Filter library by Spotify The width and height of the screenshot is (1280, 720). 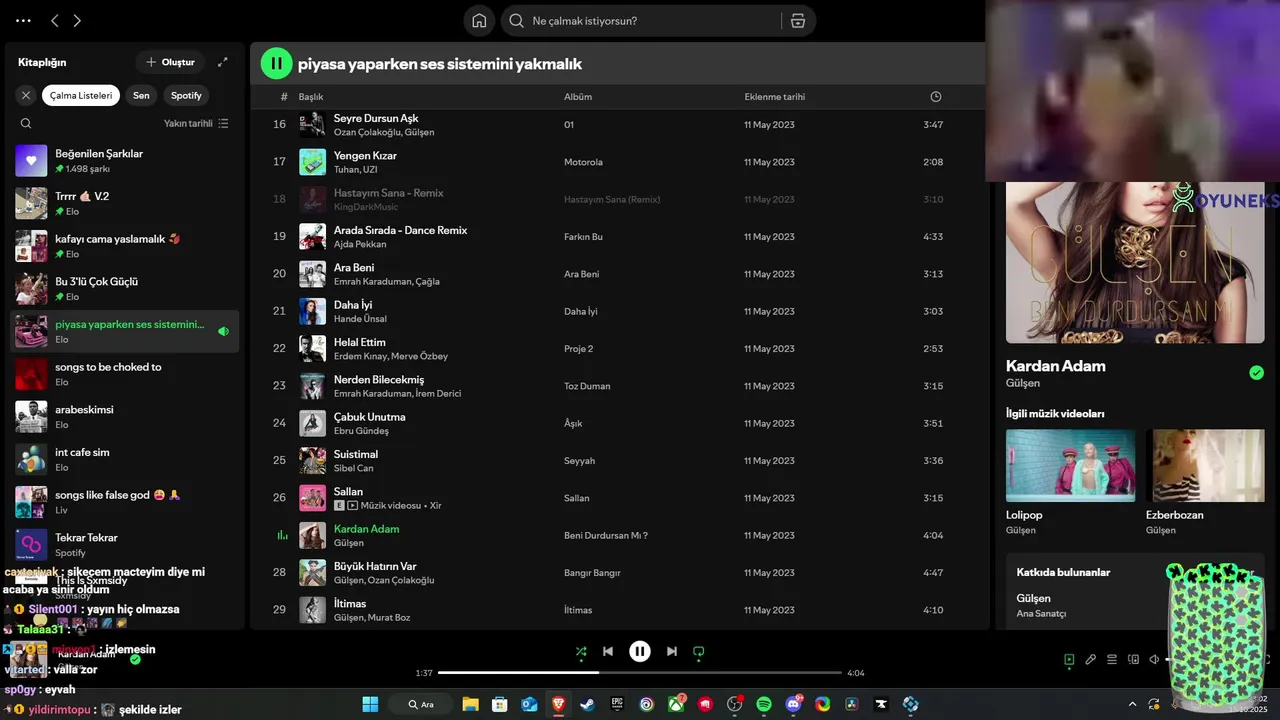186,95
